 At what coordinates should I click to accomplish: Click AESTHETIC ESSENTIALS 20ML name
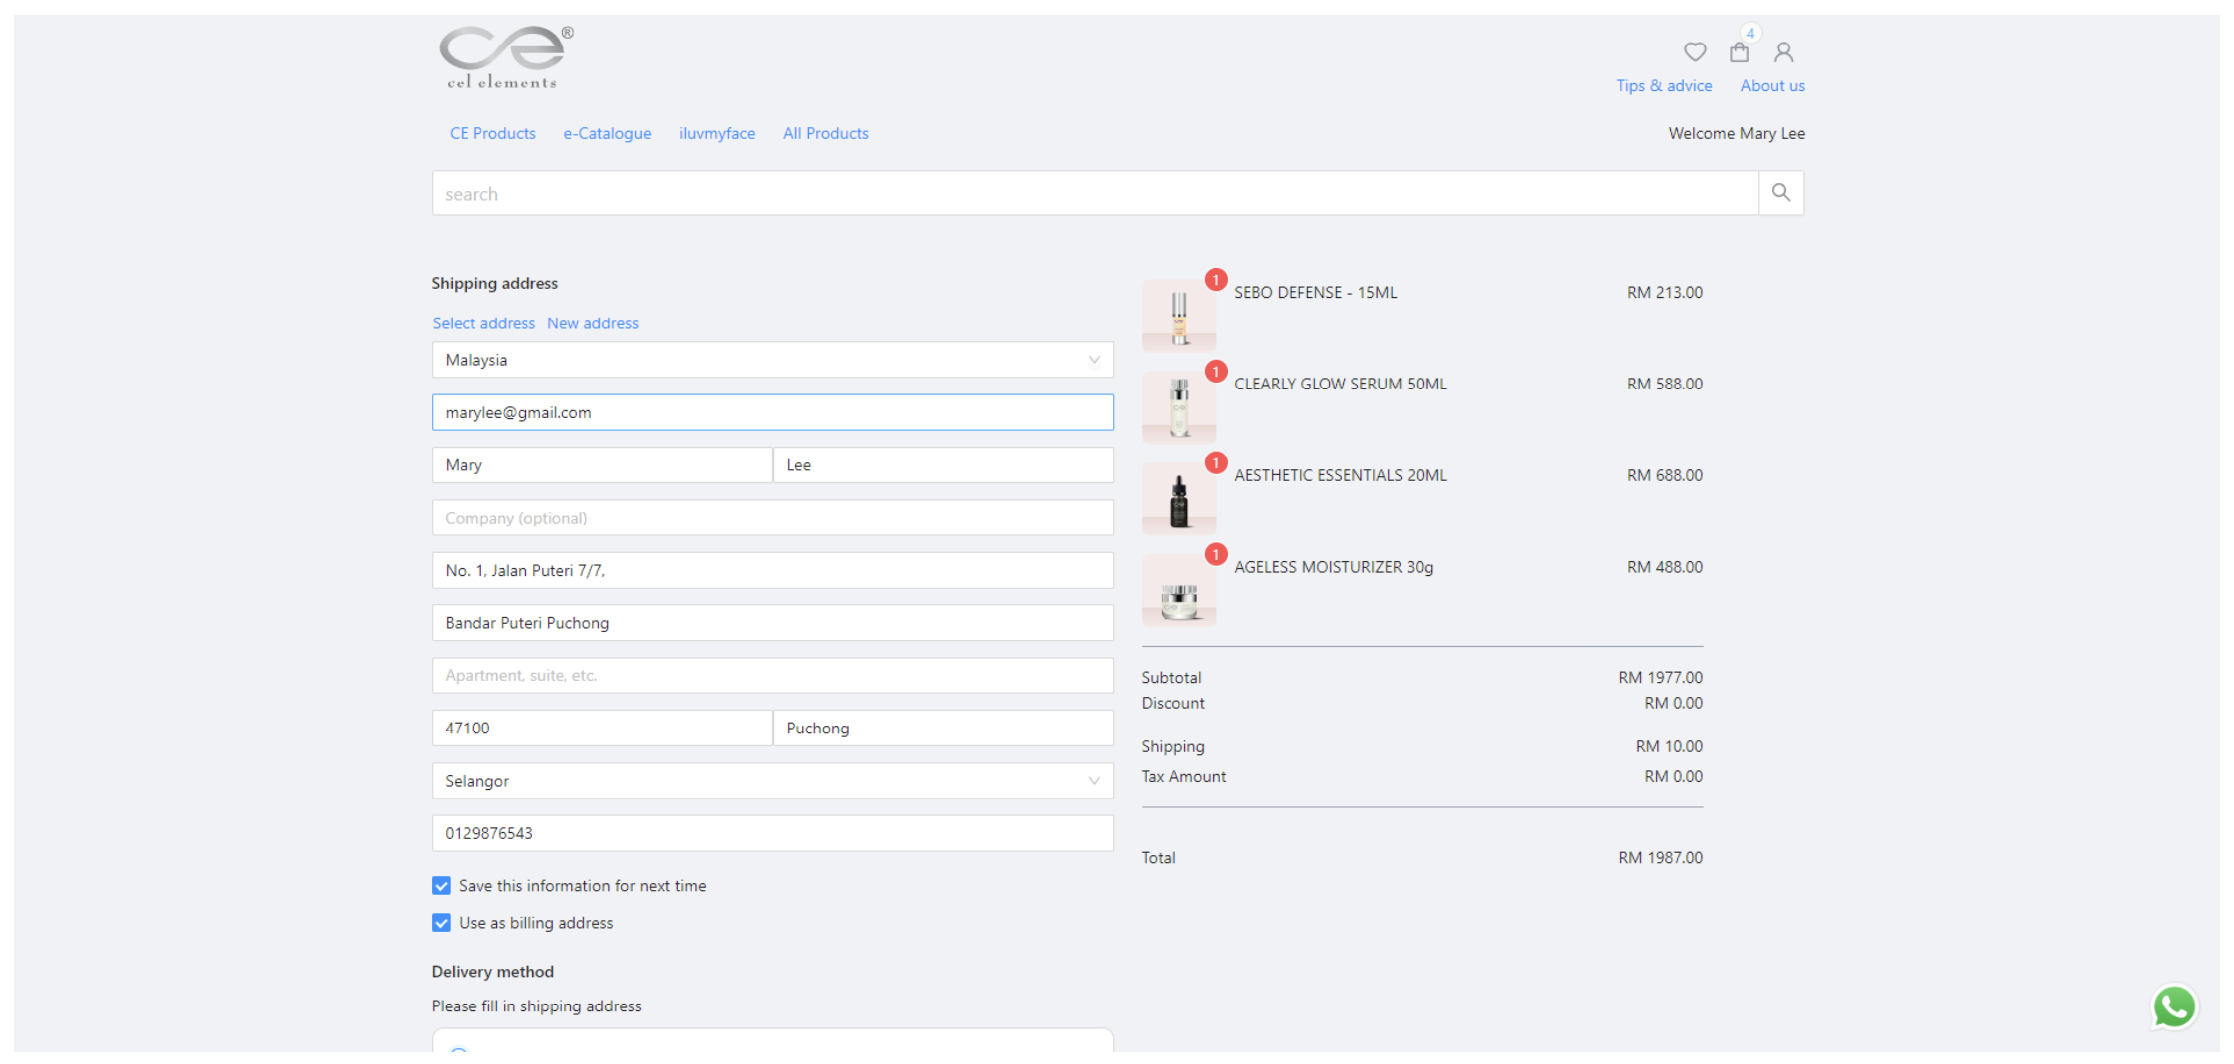(x=1340, y=475)
